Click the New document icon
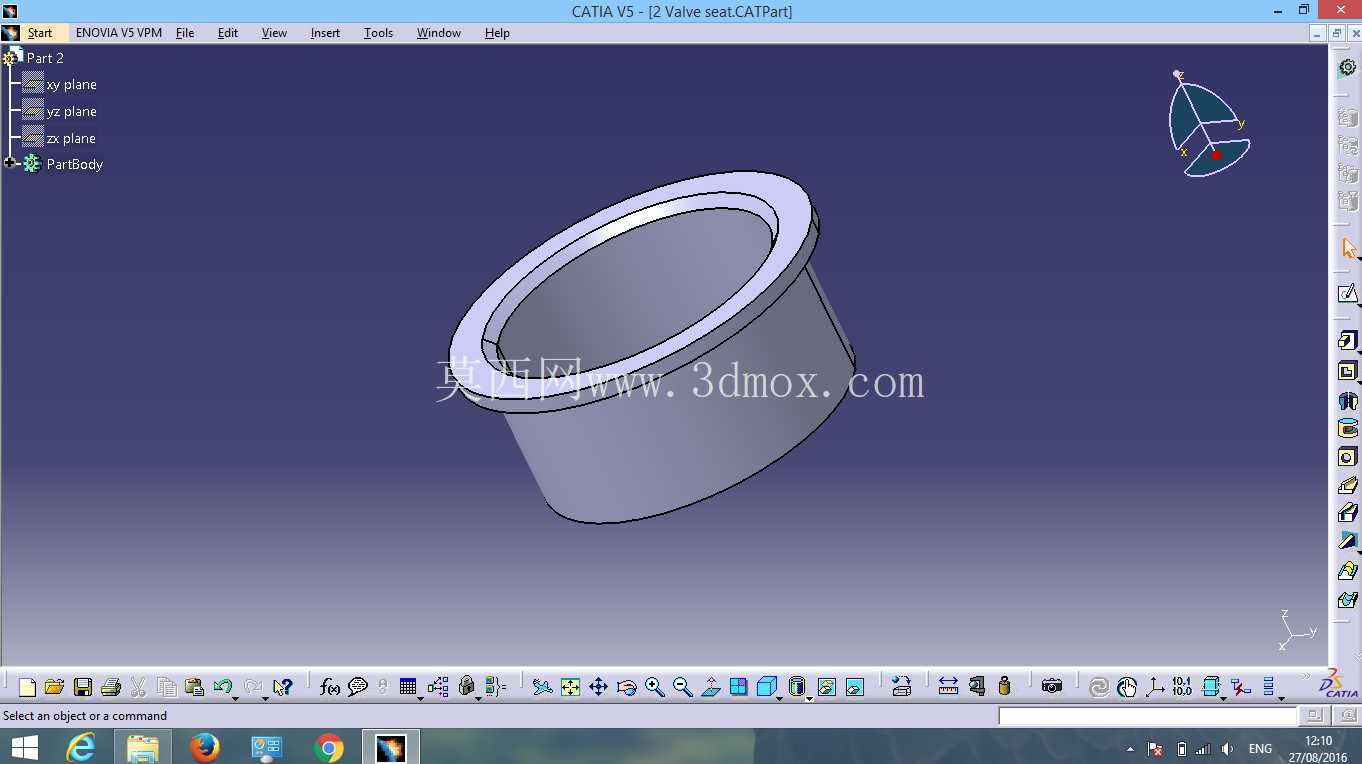This screenshot has height=764, width=1362. pyautogui.click(x=27, y=687)
